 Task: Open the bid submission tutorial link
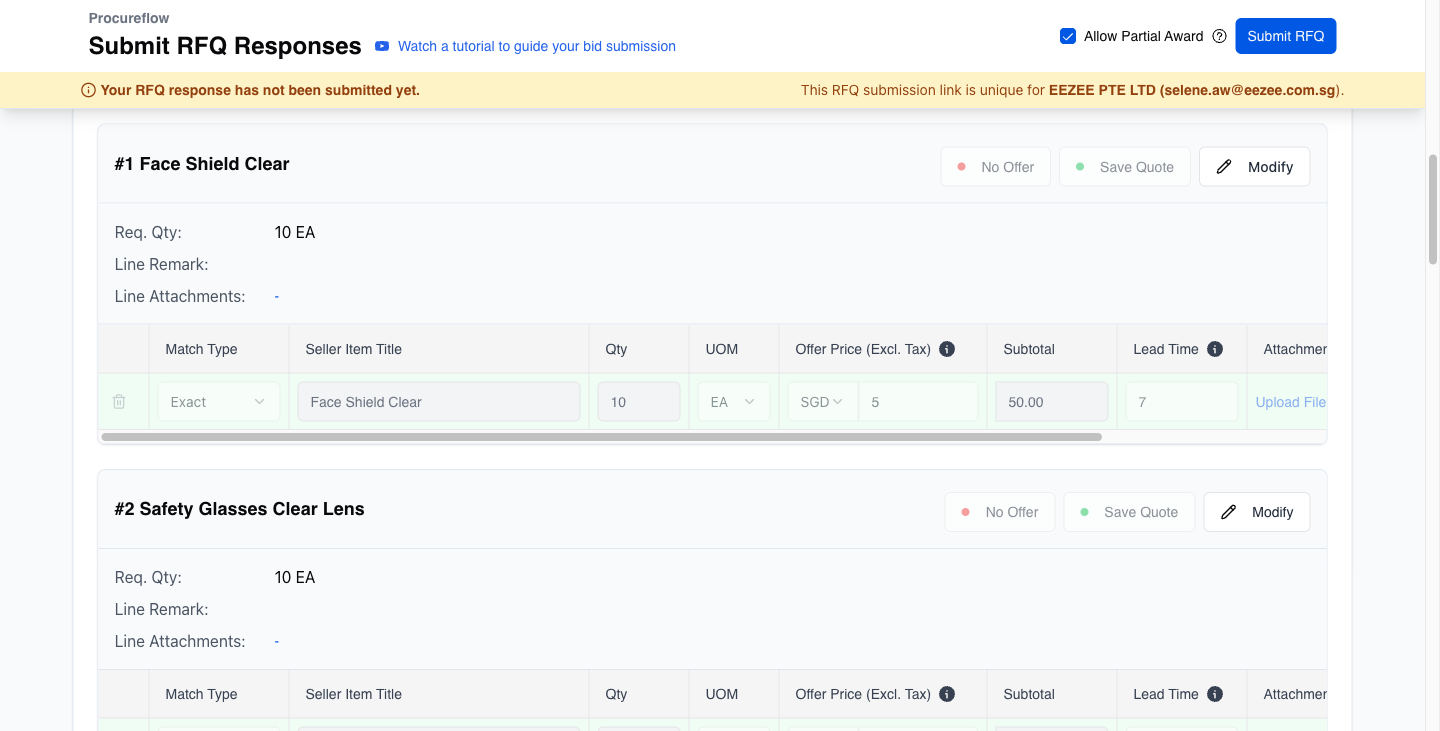point(537,46)
